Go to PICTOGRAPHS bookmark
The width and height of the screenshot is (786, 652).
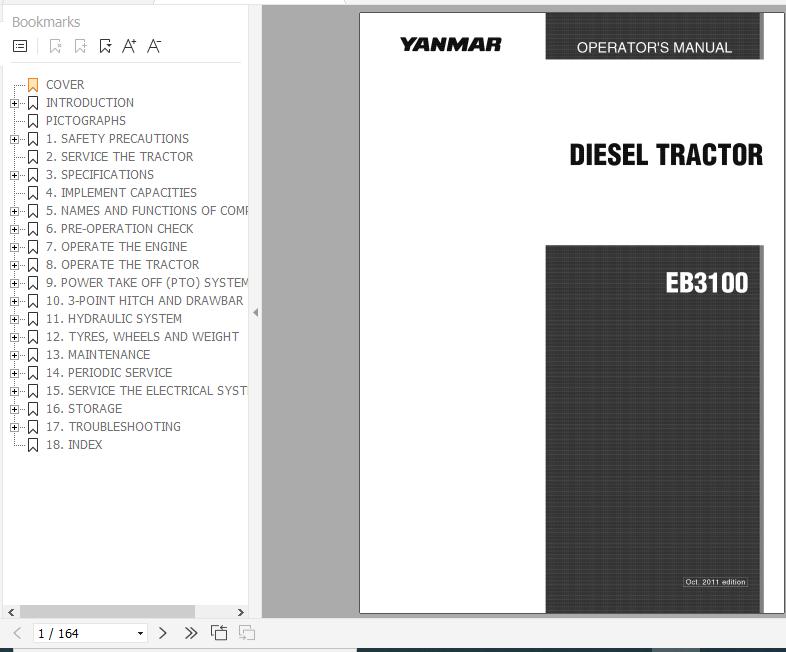pos(86,121)
